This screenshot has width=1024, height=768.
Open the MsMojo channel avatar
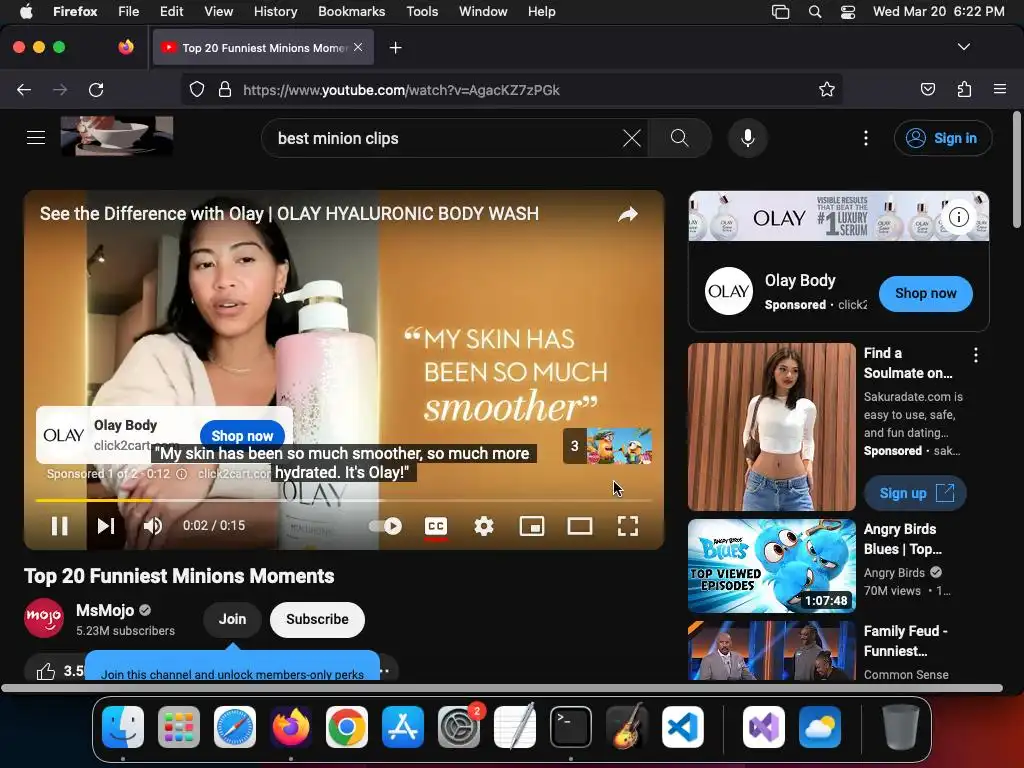[44, 618]
